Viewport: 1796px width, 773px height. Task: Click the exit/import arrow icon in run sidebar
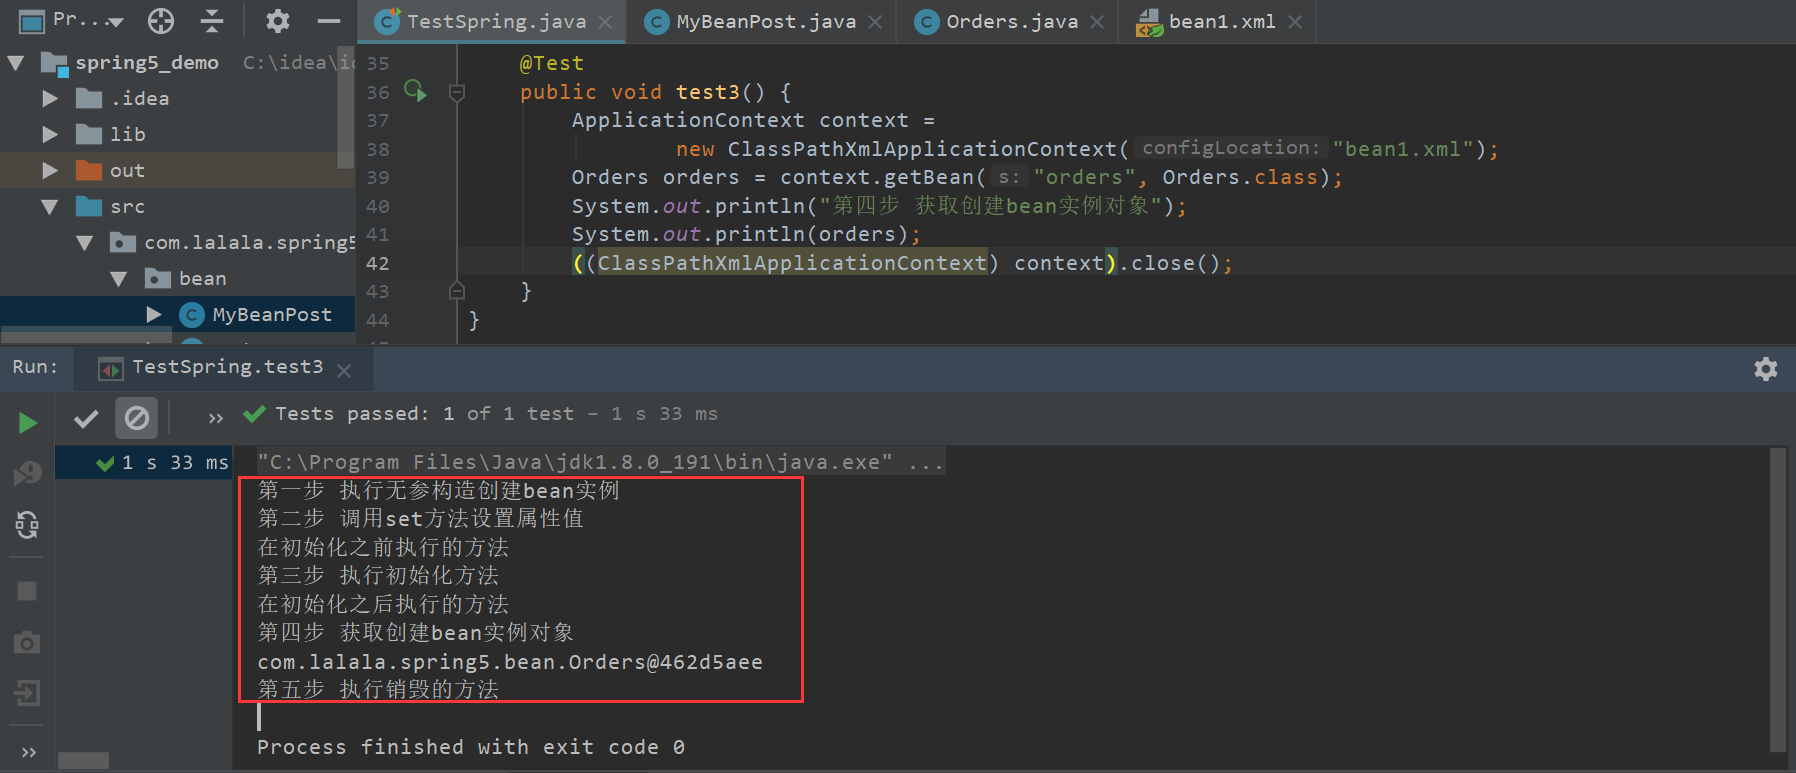(28, 692)
